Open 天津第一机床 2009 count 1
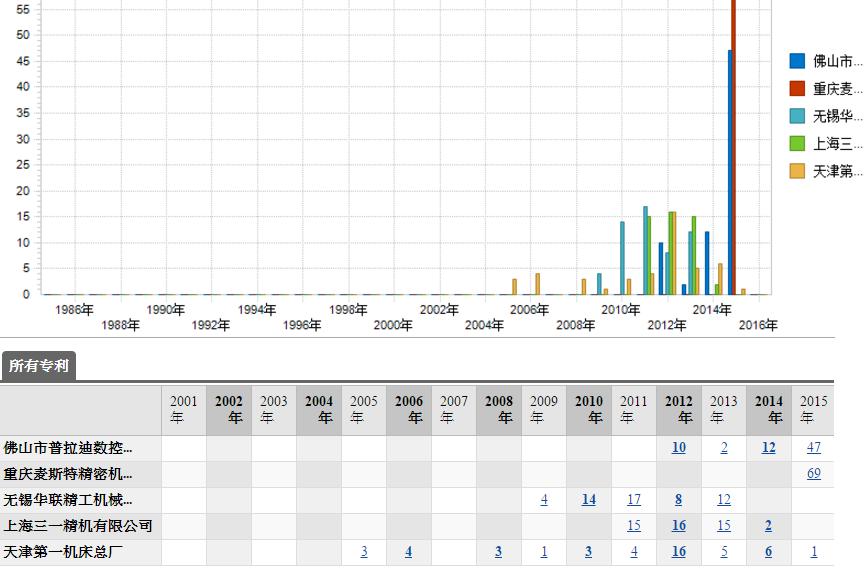This screenshot has width=868, height=576. coord(544,552)
